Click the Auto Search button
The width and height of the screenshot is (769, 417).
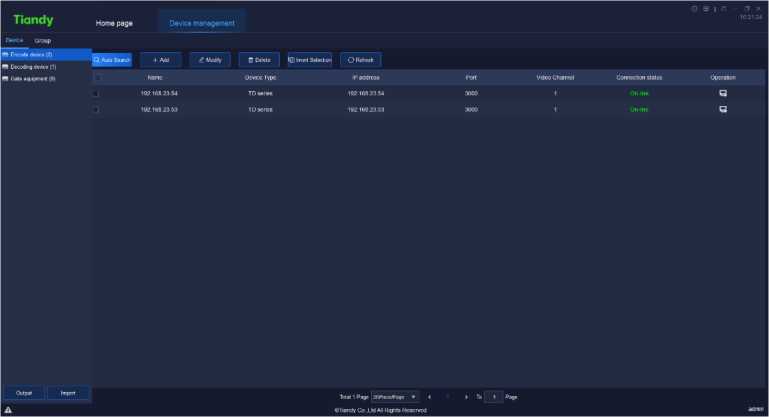112,60
